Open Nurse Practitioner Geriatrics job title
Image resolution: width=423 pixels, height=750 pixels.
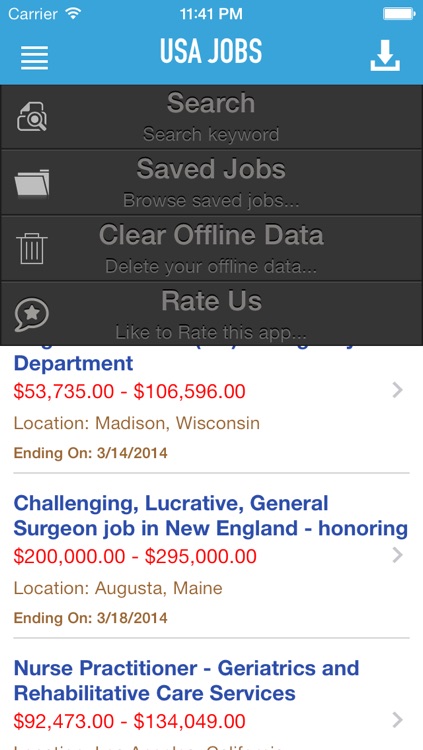pyautogui.click(x=186, y=681)
